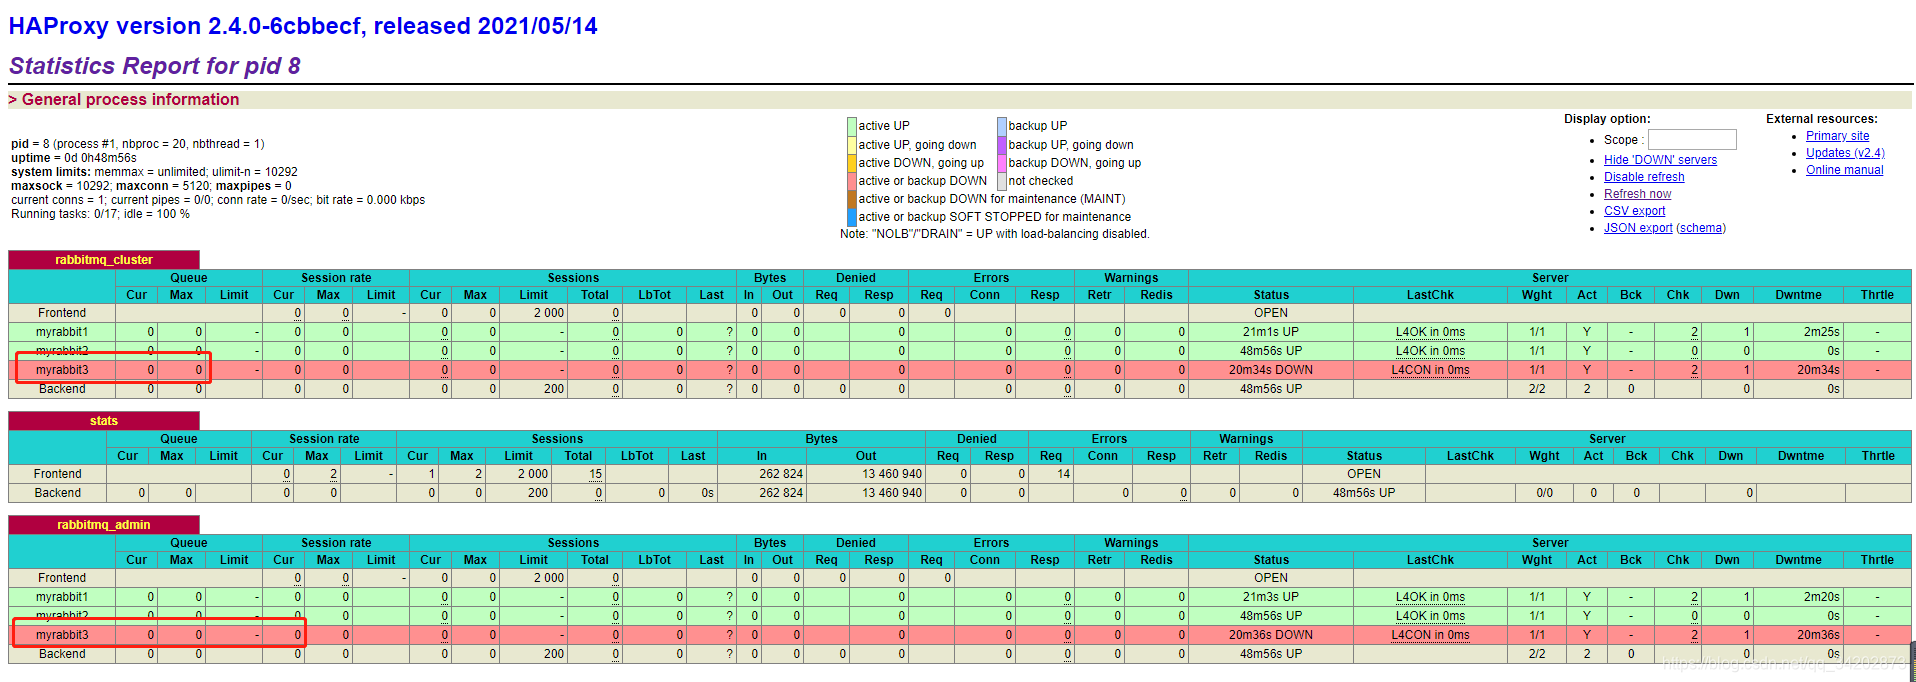Click the '21m3s UP' status cell
Viewport: 1916px width, 682px height.
click(1271, 597)
